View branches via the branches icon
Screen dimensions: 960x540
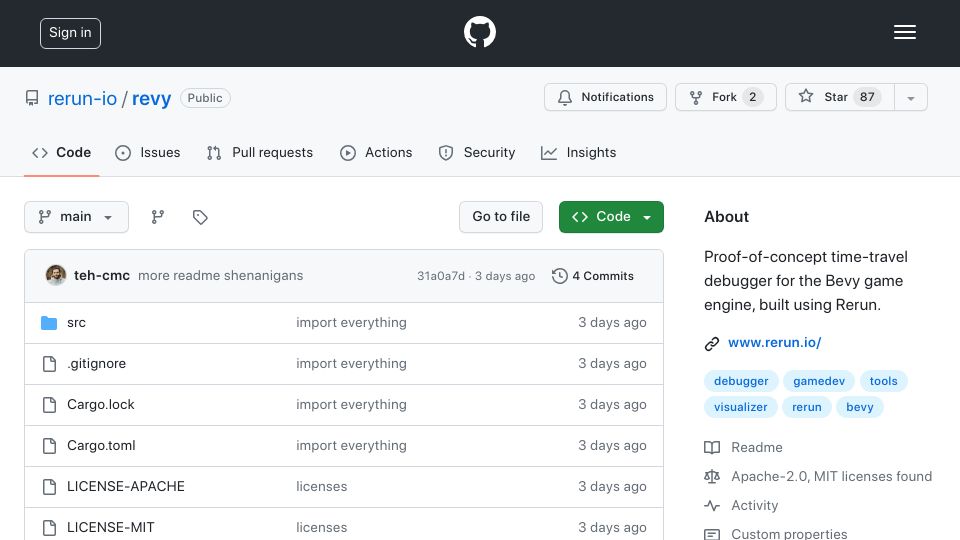click(x=158, y=217)
